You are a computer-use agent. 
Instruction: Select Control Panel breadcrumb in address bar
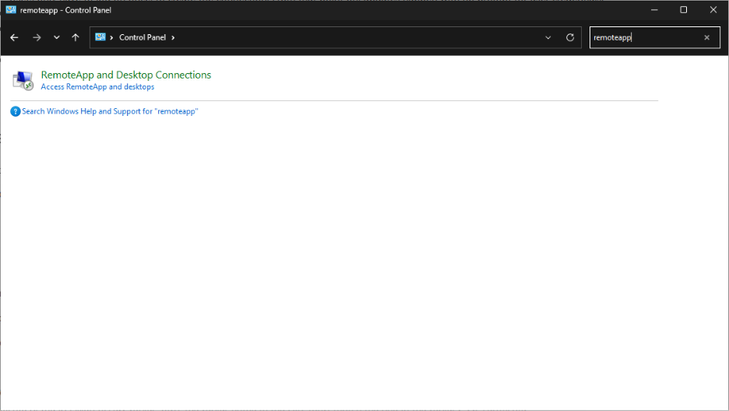point(142,37)
